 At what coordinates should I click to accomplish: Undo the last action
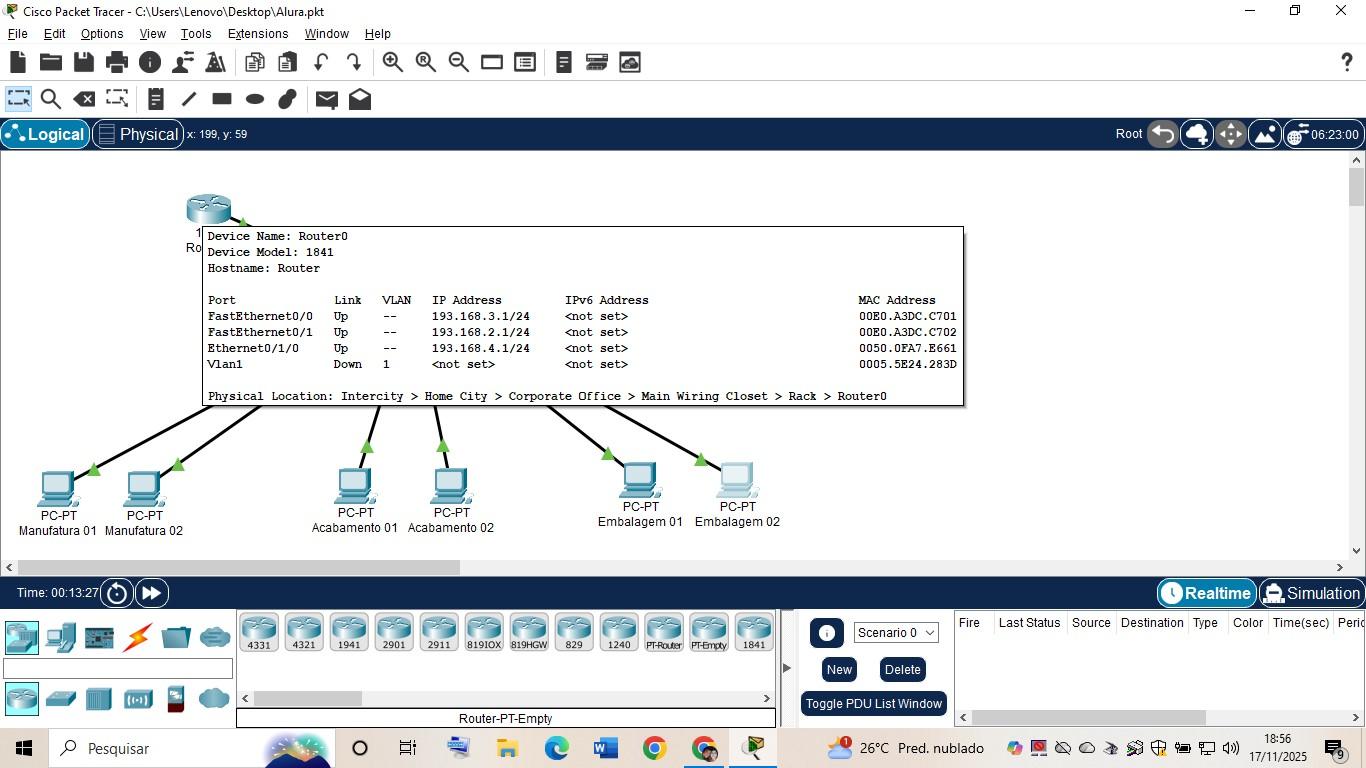(321, 62)
